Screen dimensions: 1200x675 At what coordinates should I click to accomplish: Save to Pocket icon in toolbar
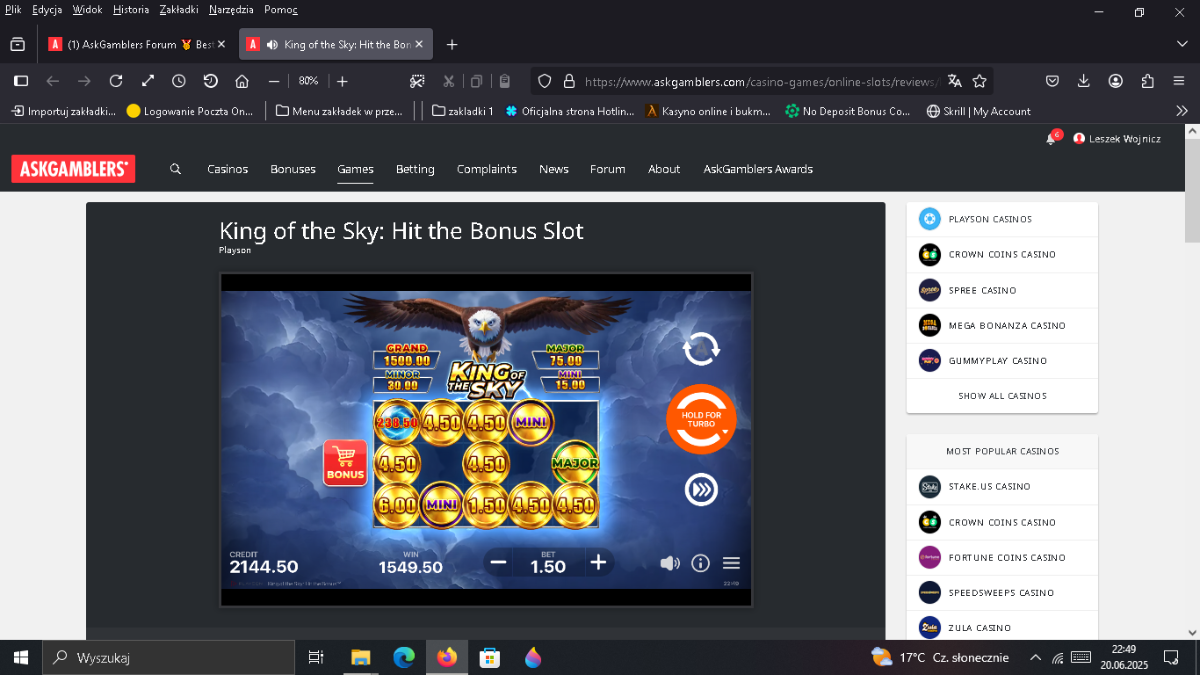pyautogui.click(x=1053, y=81)
